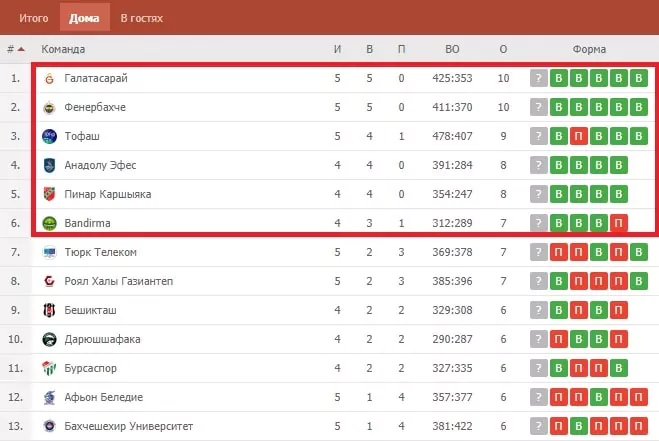
Task: Click the Анадолу Эфес team logo
Action: 49,165
